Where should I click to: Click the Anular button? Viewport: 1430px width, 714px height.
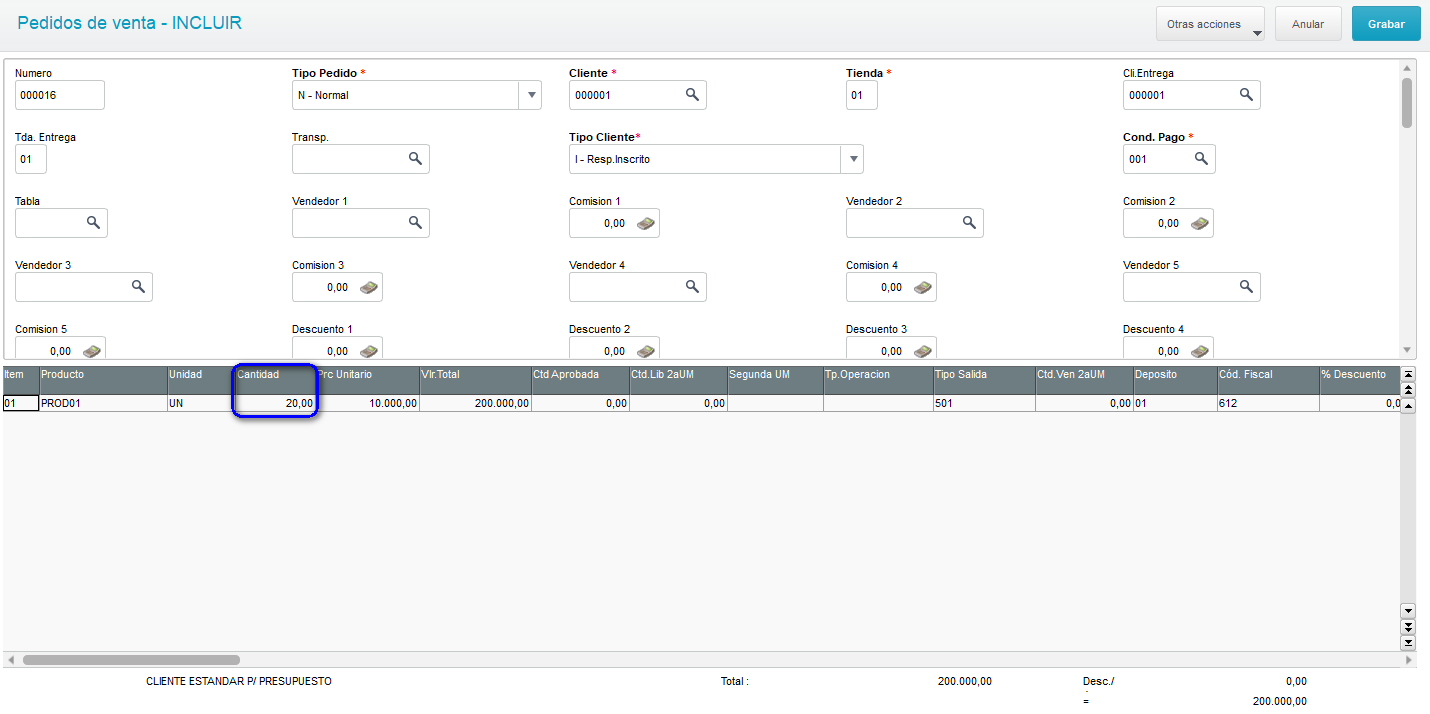point(1308,24)
